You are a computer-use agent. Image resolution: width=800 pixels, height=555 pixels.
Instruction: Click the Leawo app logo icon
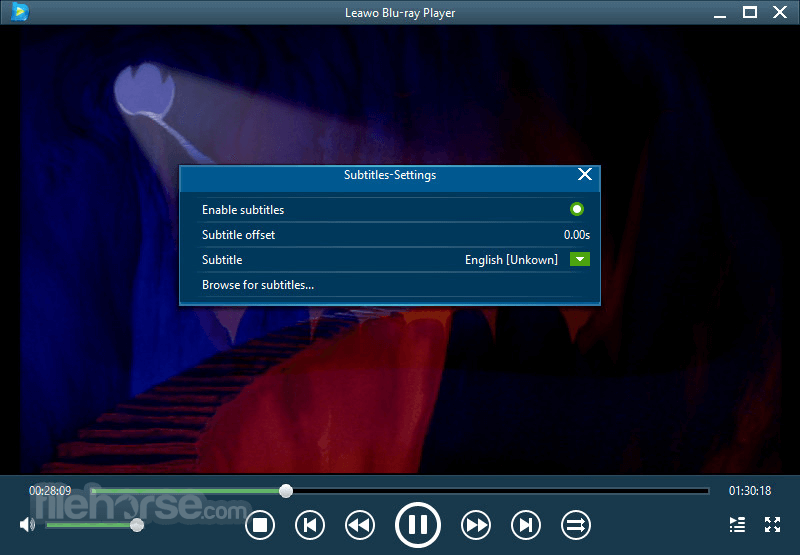pos(19,12)
